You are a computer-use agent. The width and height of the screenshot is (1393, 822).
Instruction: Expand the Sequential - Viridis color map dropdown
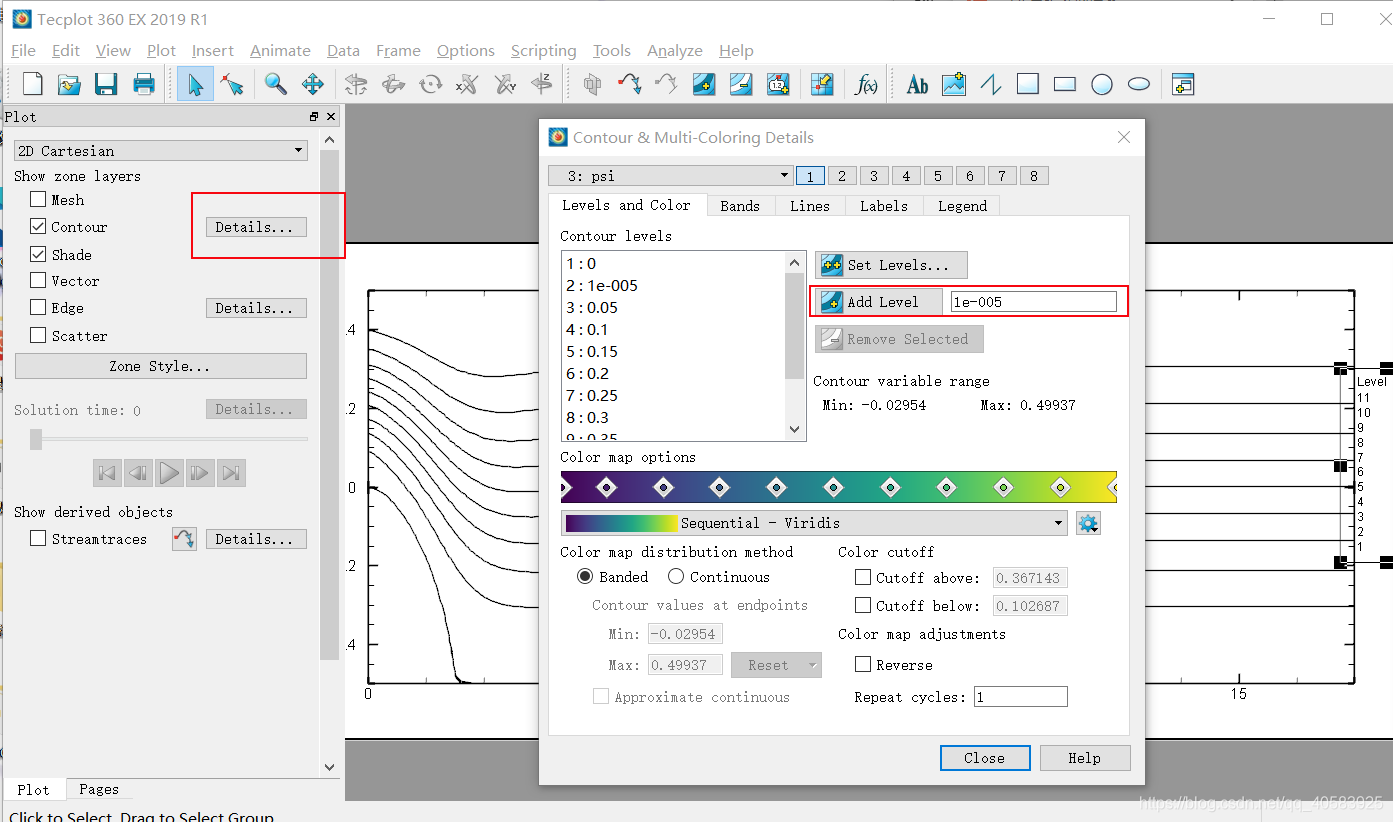pyautogui.click(x=816, y=523)
